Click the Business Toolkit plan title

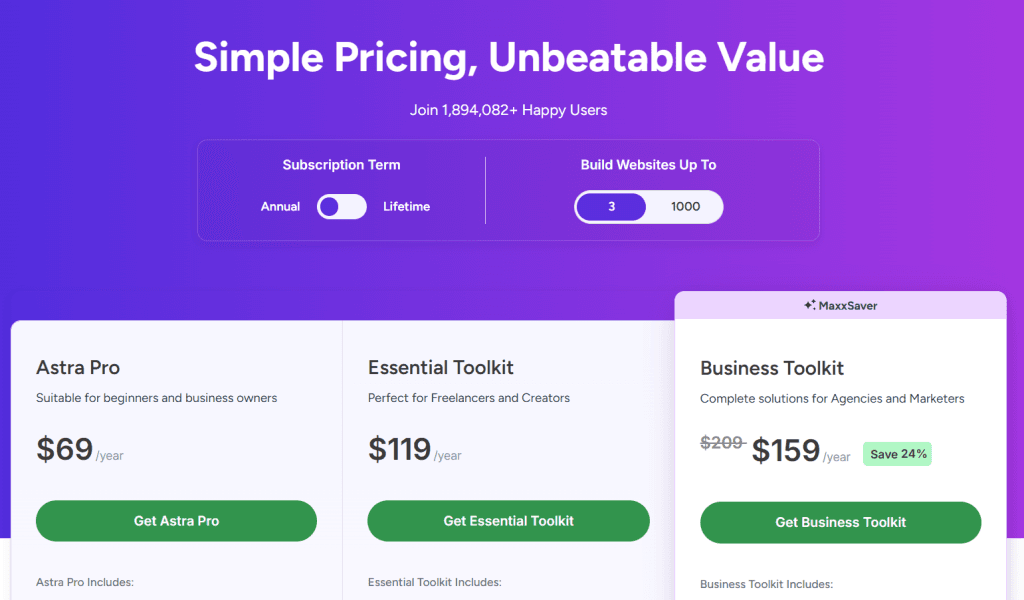pos(772,368)
